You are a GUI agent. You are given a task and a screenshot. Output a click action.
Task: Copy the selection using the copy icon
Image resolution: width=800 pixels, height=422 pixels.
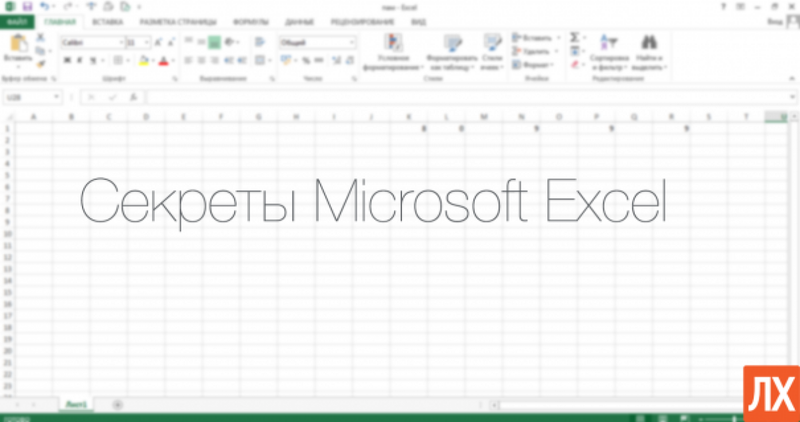40,51
